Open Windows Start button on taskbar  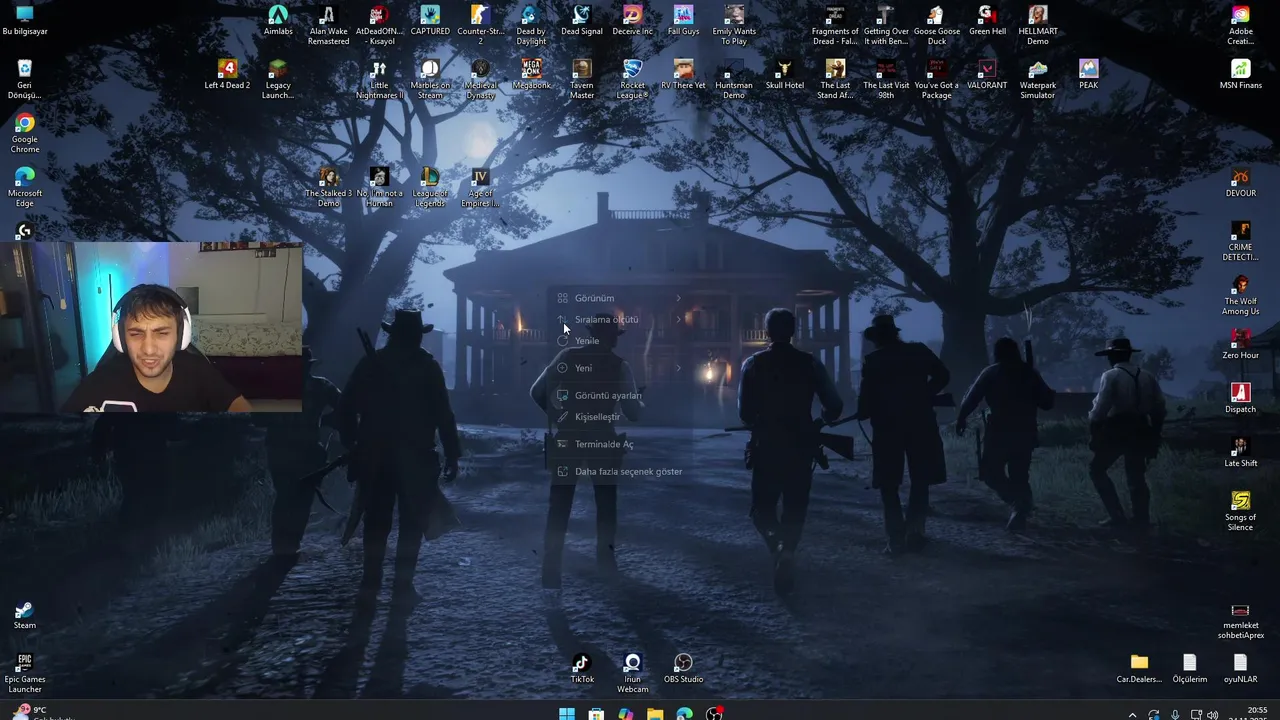[x=567, y=713]
